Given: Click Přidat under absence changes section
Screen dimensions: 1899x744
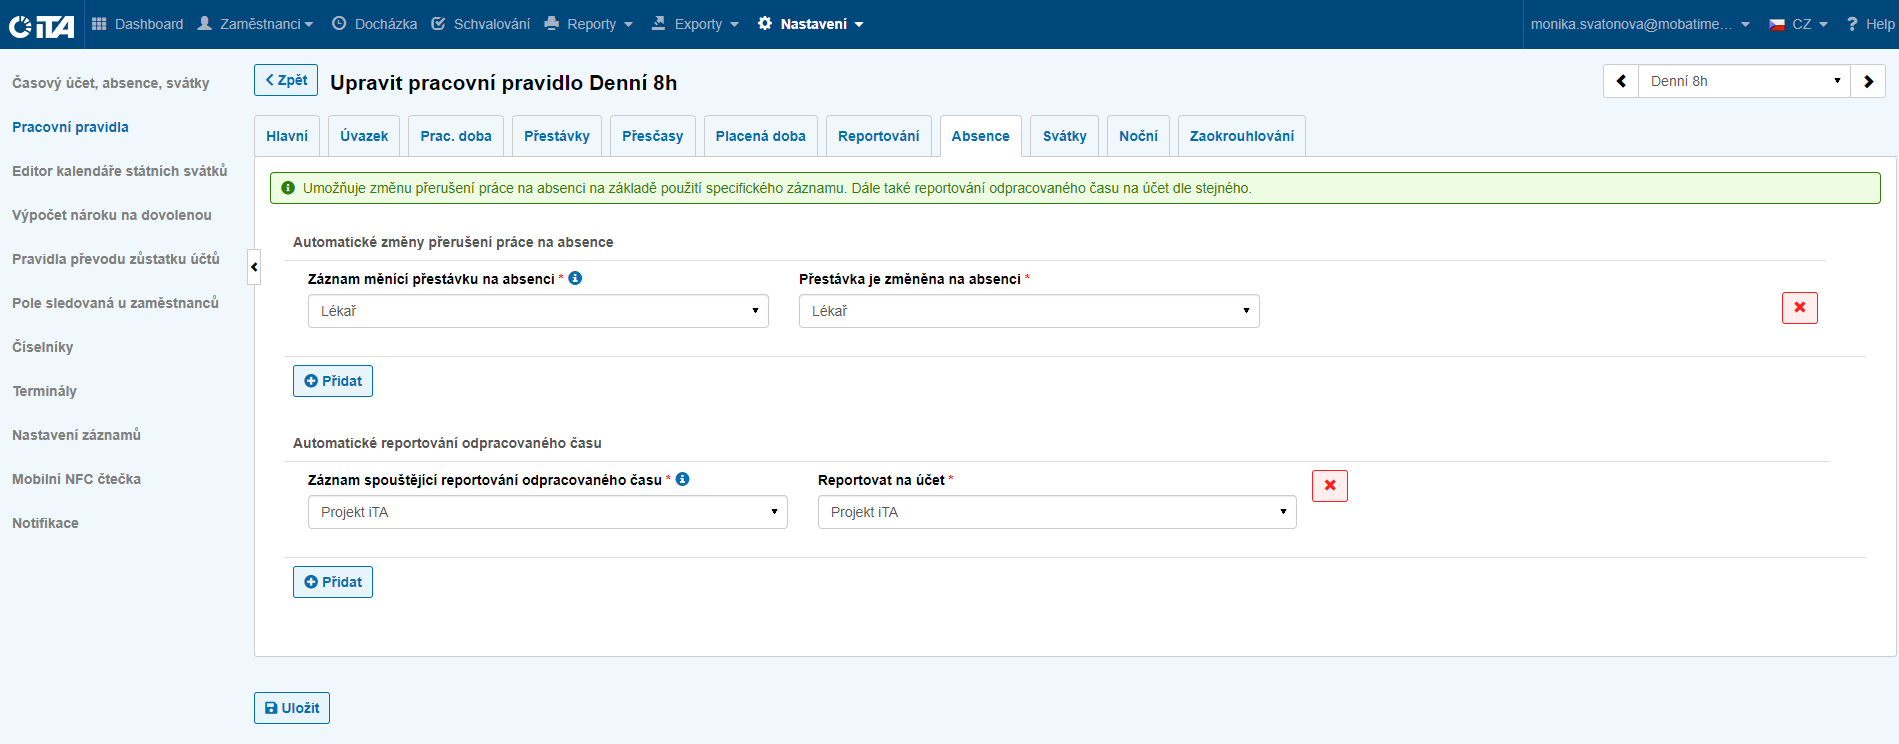Looking at the screenshot, I should (333, 381).
